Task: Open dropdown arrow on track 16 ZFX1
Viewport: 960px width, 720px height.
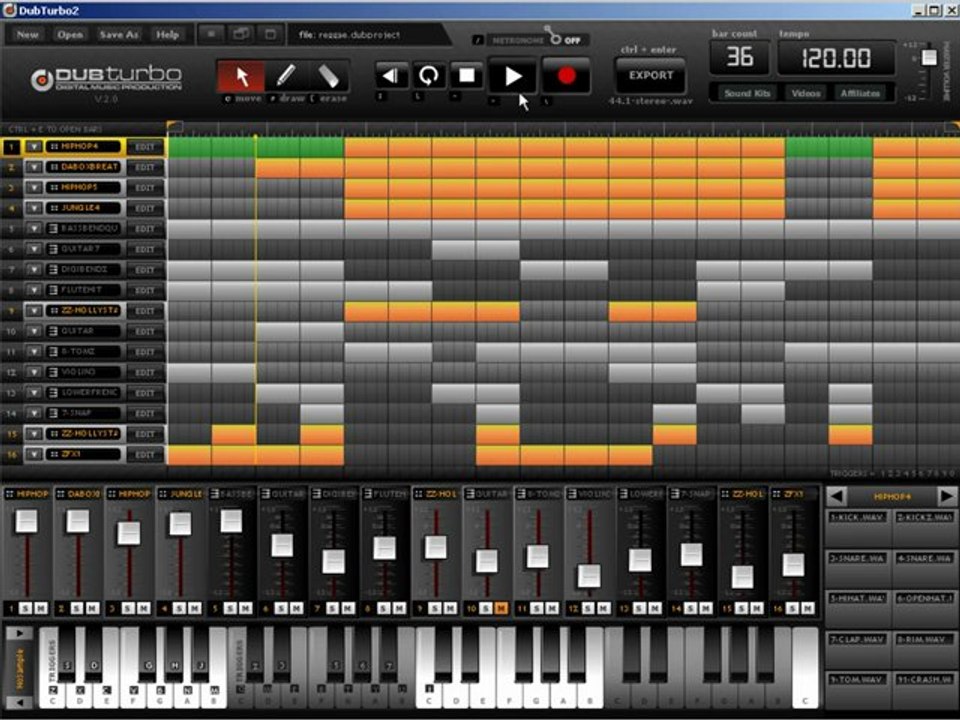Action: point(34,454)
